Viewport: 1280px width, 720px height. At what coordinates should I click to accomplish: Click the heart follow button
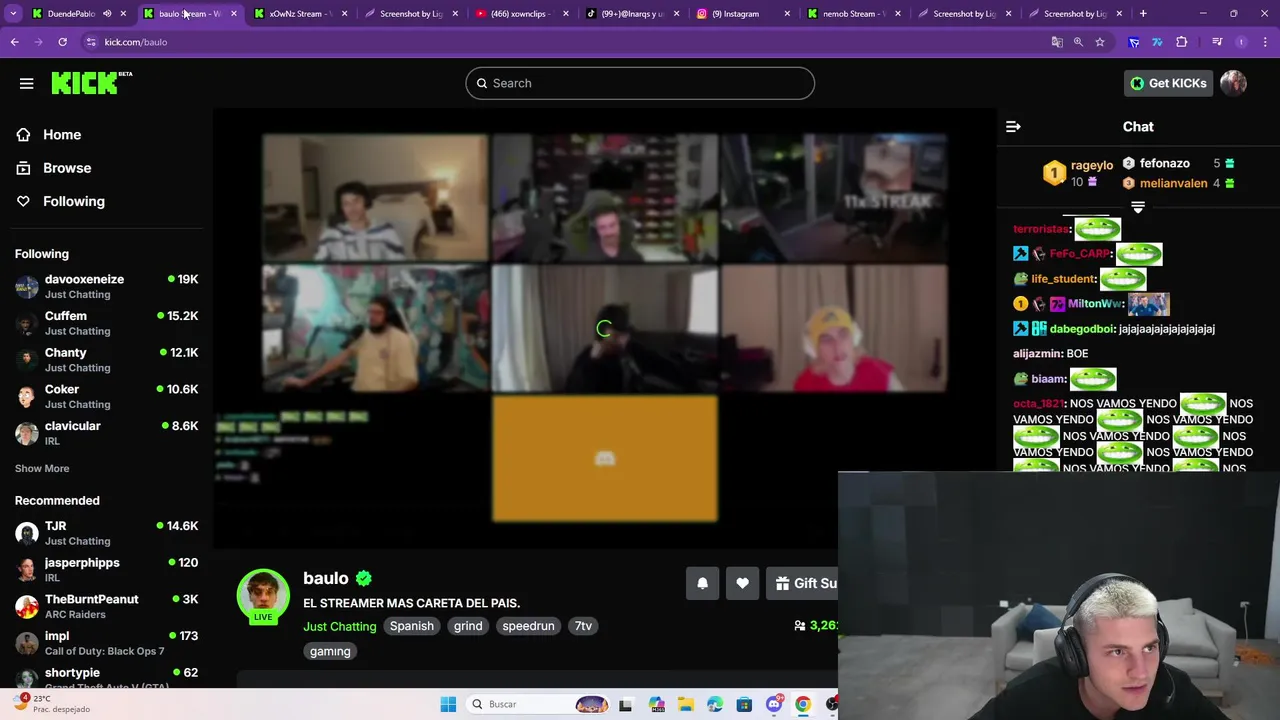[x=742, y=583]
